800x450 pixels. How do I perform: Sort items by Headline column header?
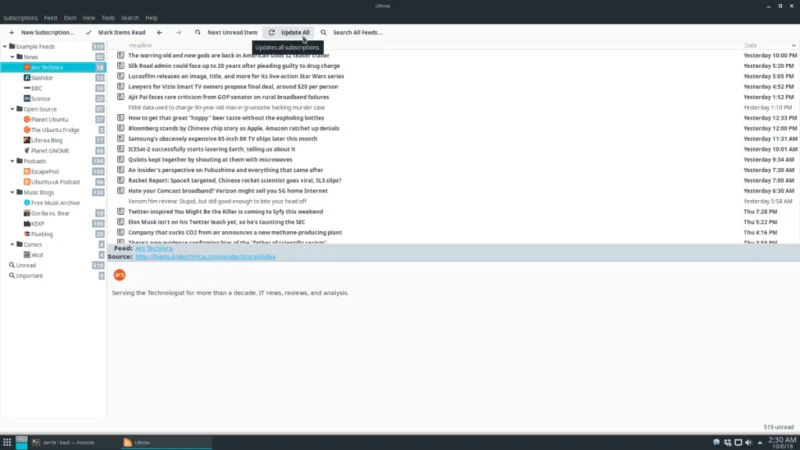click(x=140, y=45)
